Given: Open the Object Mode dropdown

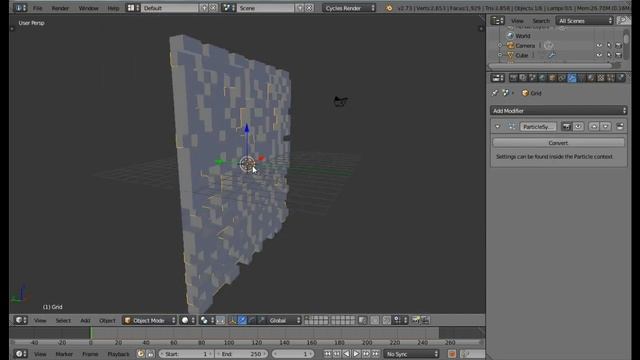Looking at the screenshot, I should (150, 320).
